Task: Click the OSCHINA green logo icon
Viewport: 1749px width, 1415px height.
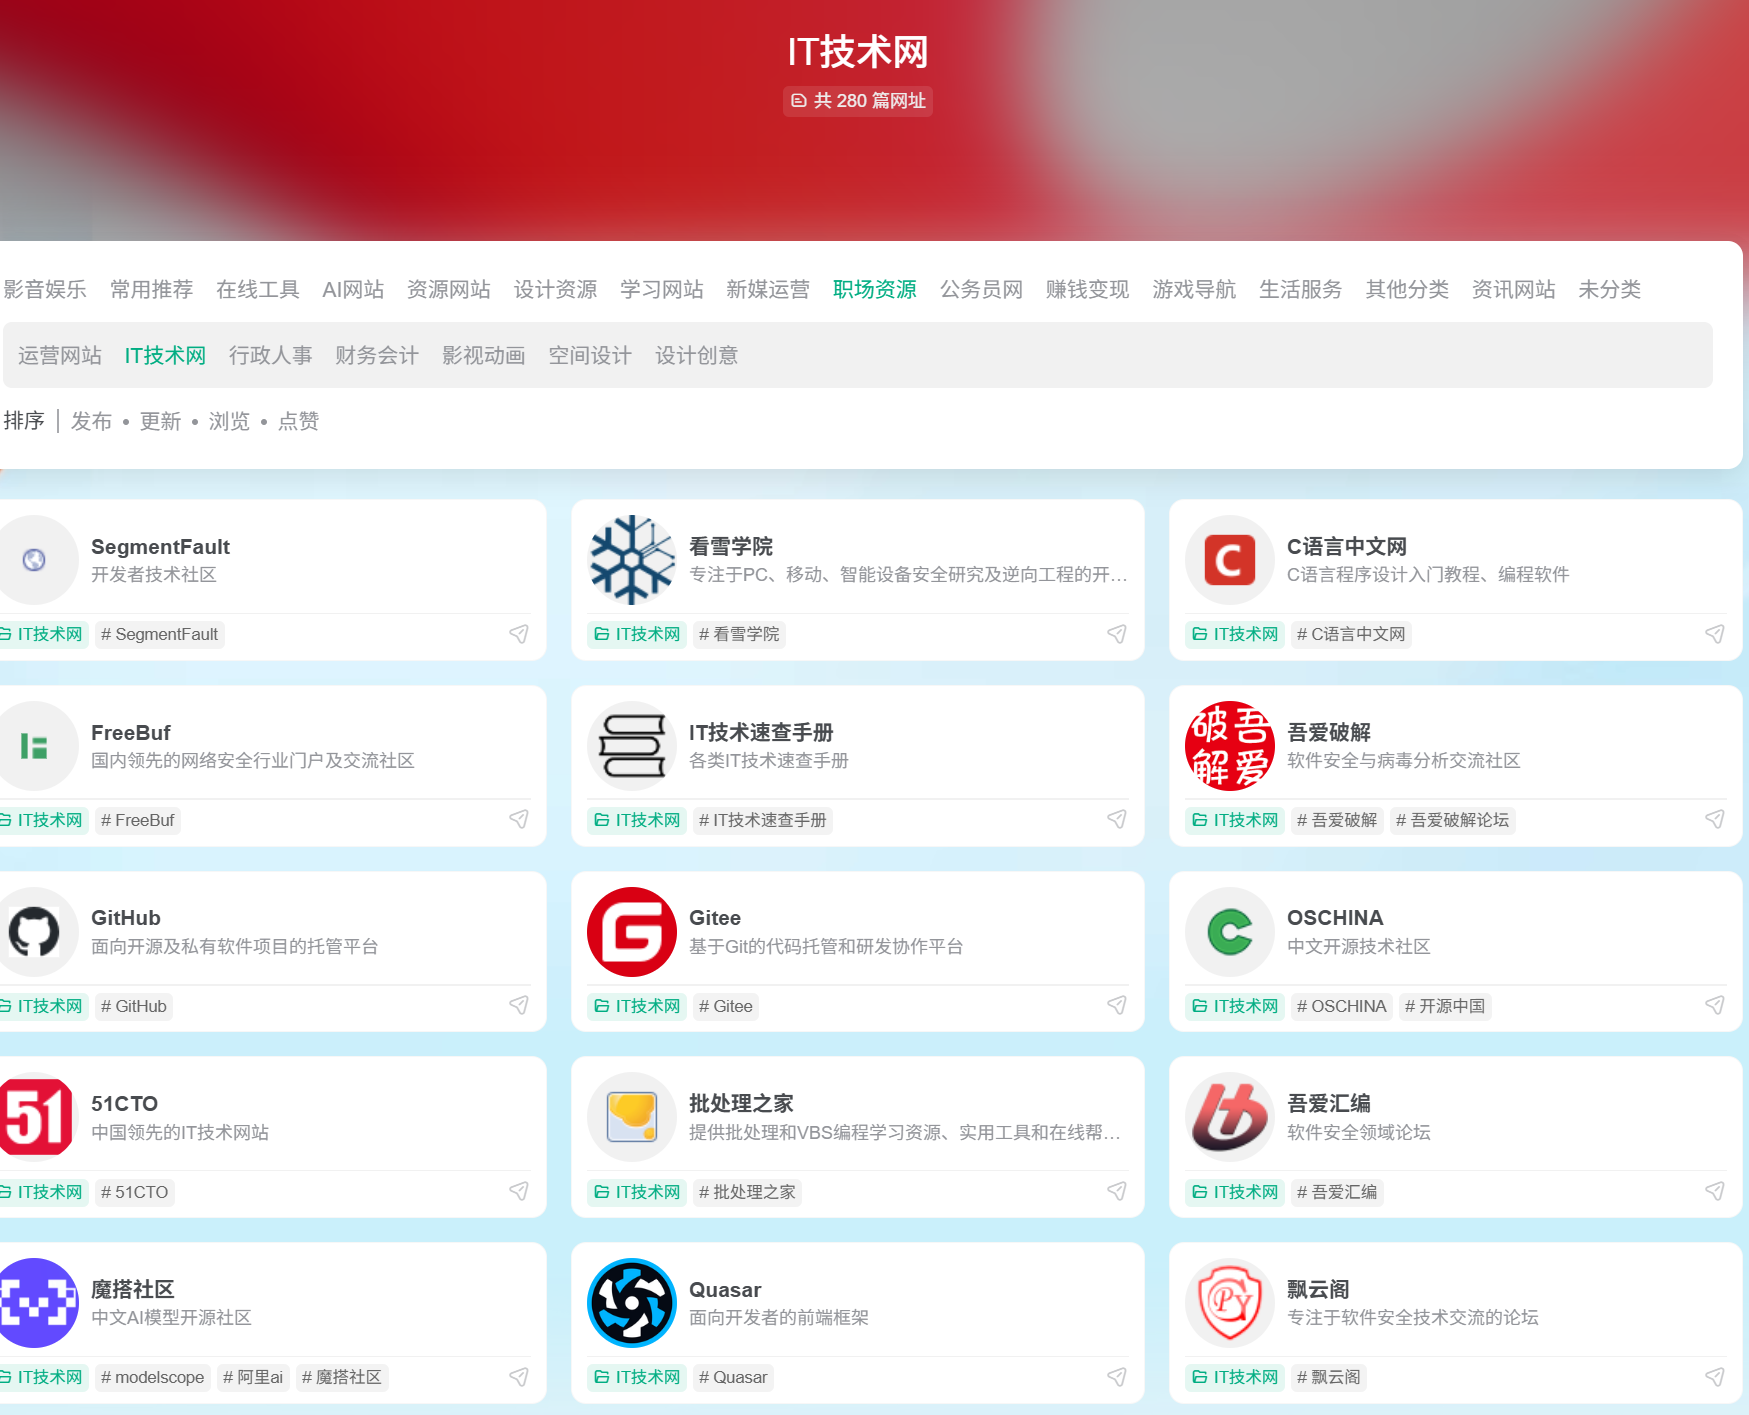Action: (x=1229, y=931)
